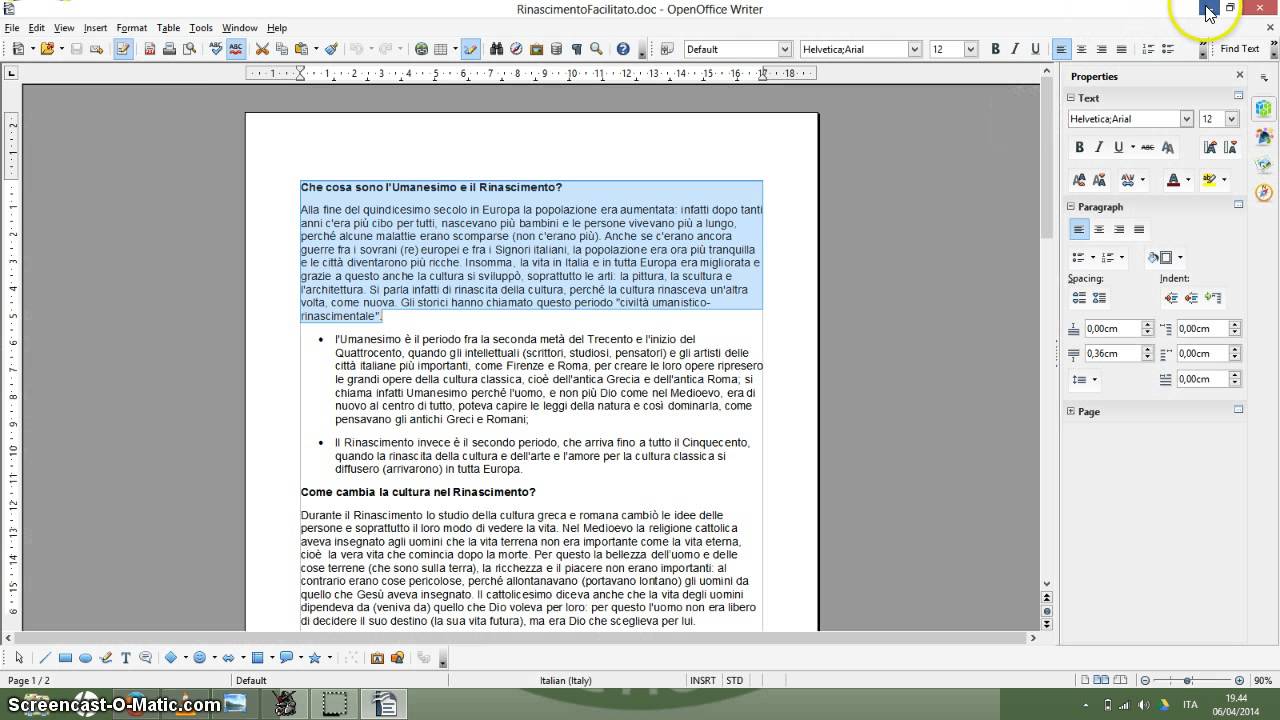The image size is (1280, 720).
Task: Click the Font Color swatch in sidebar
Action: click(x=1173, y=180)
